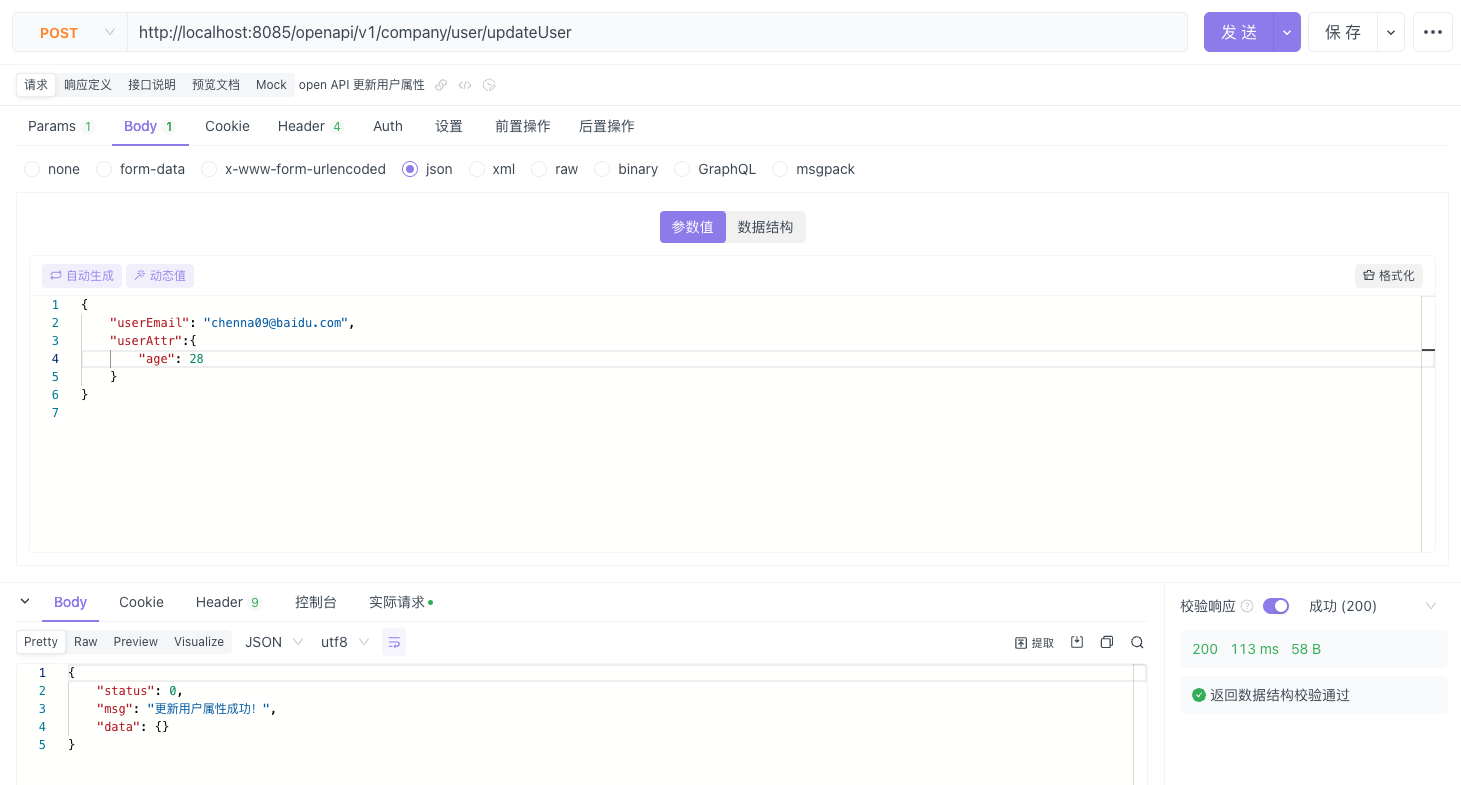1461x785 pixels.
Task: Open the 控制台 console tab
Action: pyautogui.click(x=316, y=602)
